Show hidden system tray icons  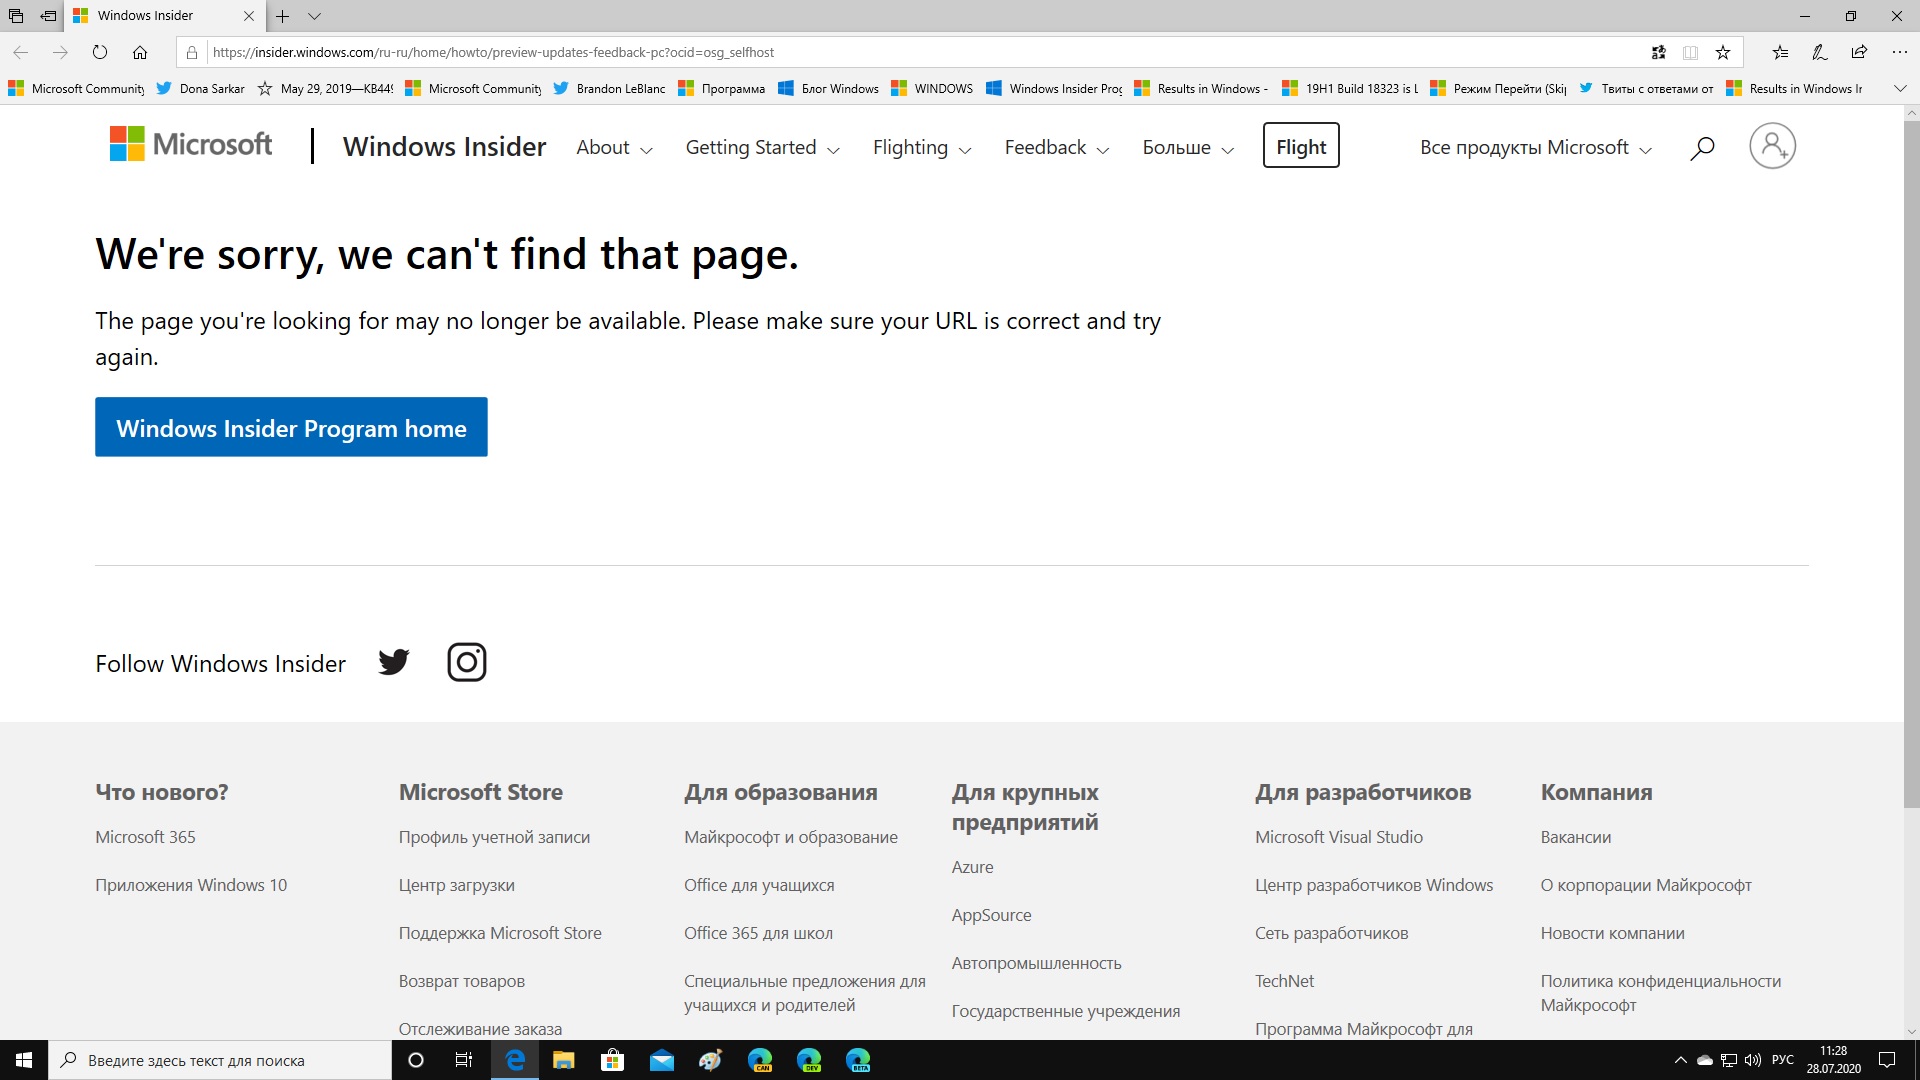1680,1060
